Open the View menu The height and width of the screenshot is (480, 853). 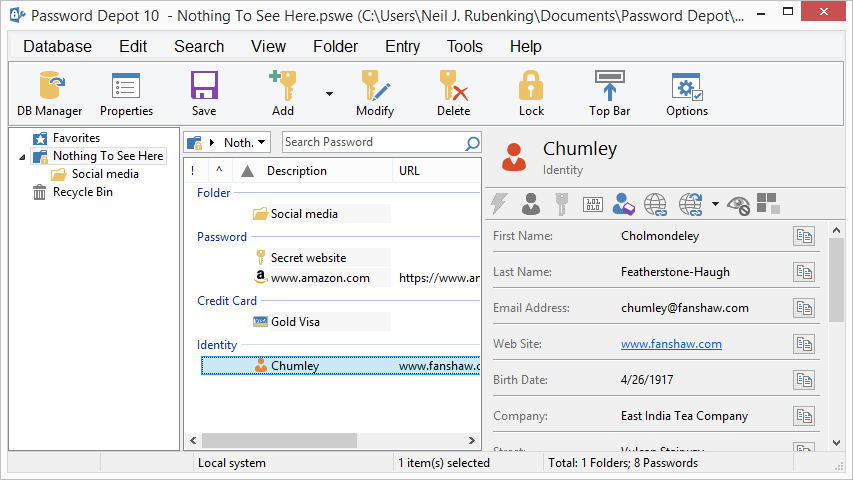[268, 46]
